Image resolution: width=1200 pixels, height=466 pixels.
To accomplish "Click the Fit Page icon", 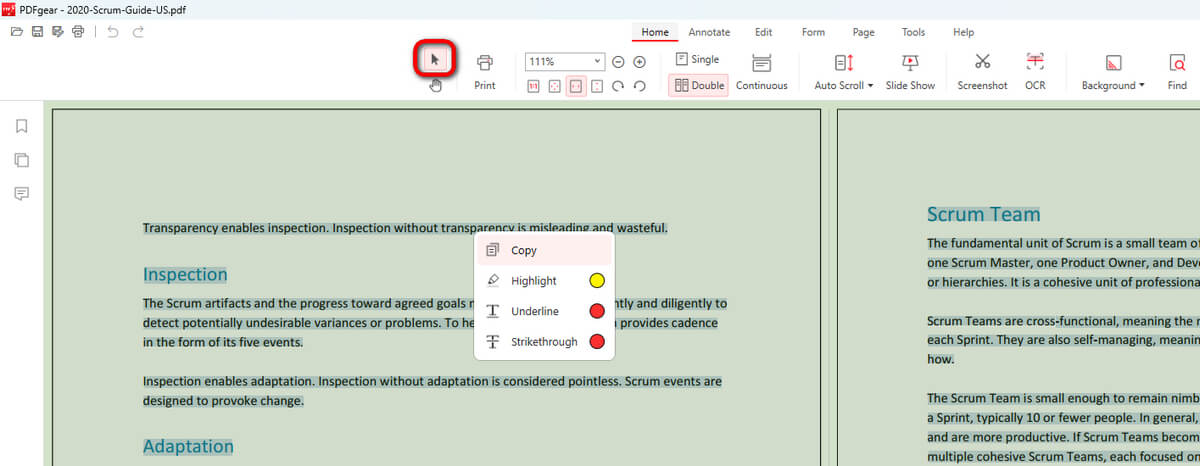I will point(554,86).
